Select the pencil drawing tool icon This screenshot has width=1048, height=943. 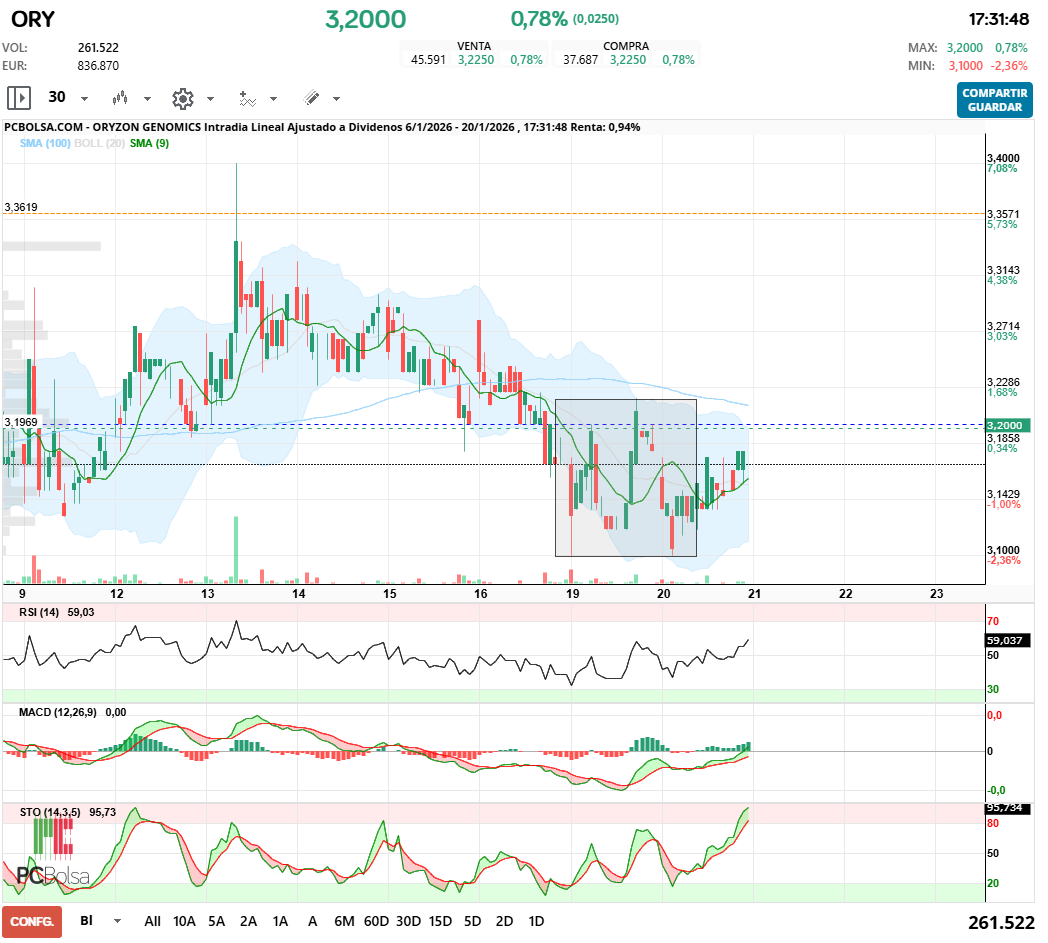311,98
